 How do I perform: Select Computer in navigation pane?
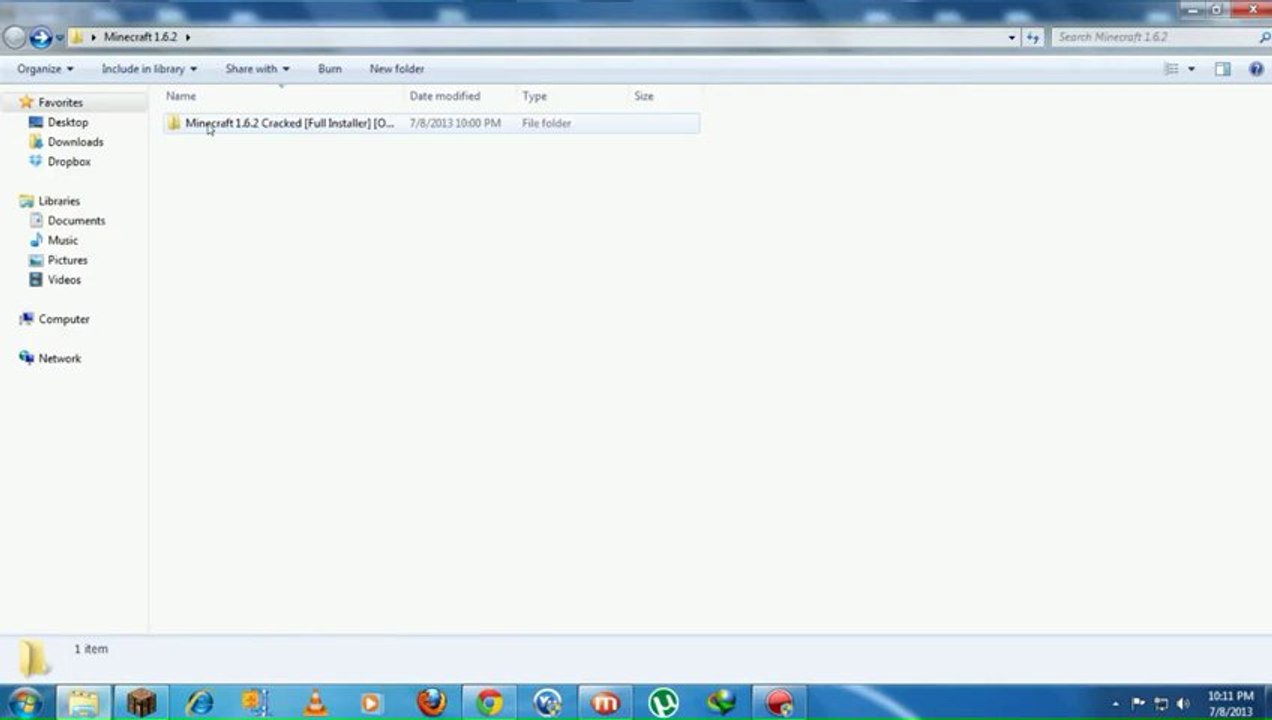point(64,319)
